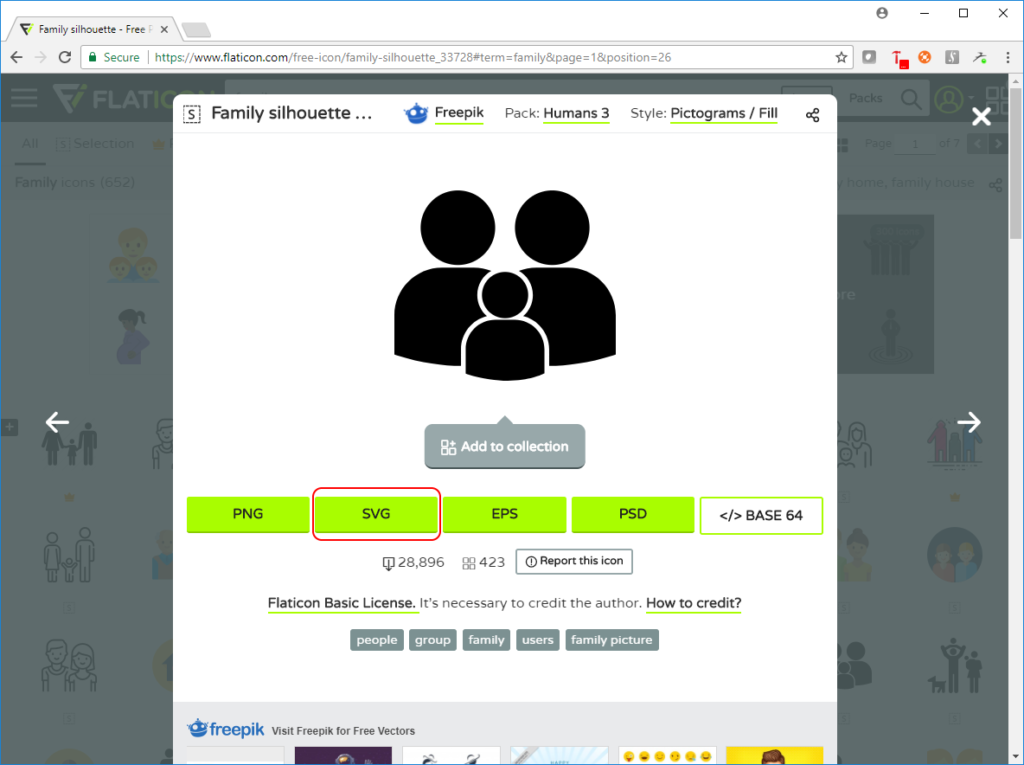Viewport: 1024px width, 765px height.
Task: Download the PSD file
Action: pyautogui.click(x=632, y=514)
